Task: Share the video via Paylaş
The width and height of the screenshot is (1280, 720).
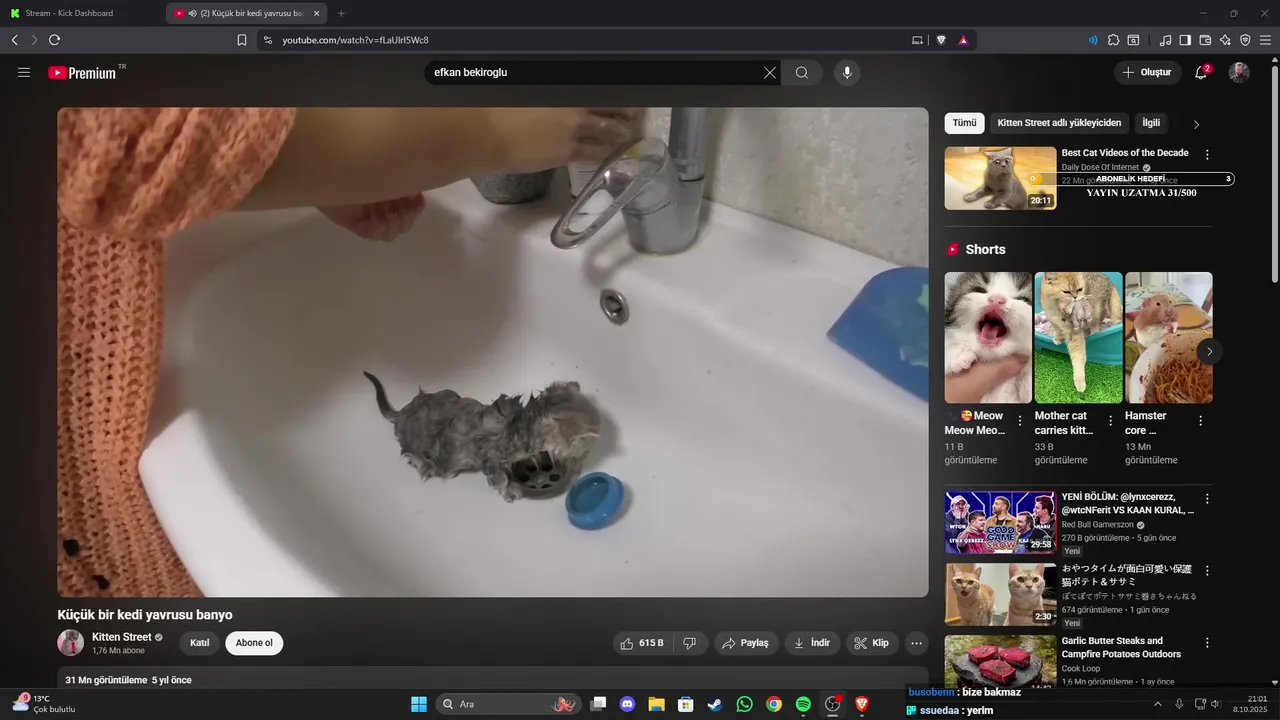Action: 746,643
